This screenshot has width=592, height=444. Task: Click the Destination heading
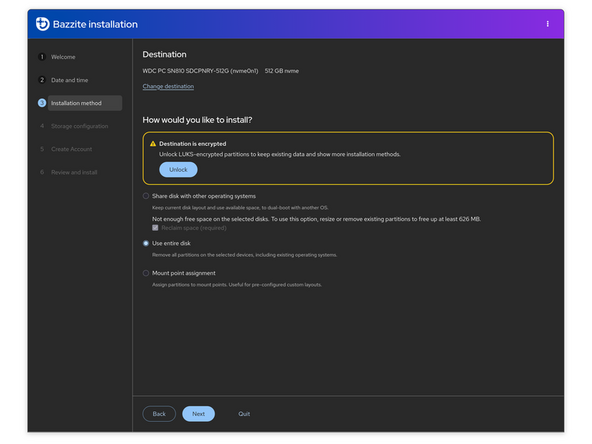[x=164, y=54]
